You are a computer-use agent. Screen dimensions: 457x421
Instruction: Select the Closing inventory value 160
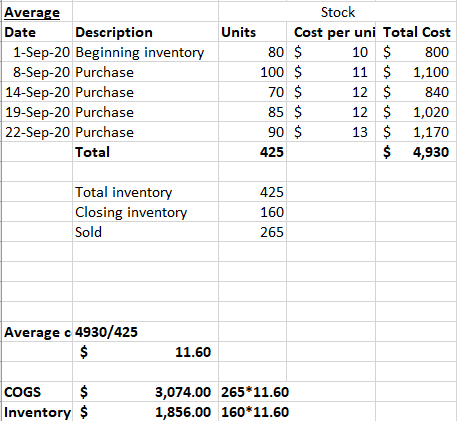pyautogui.click(x=253, y=212)
